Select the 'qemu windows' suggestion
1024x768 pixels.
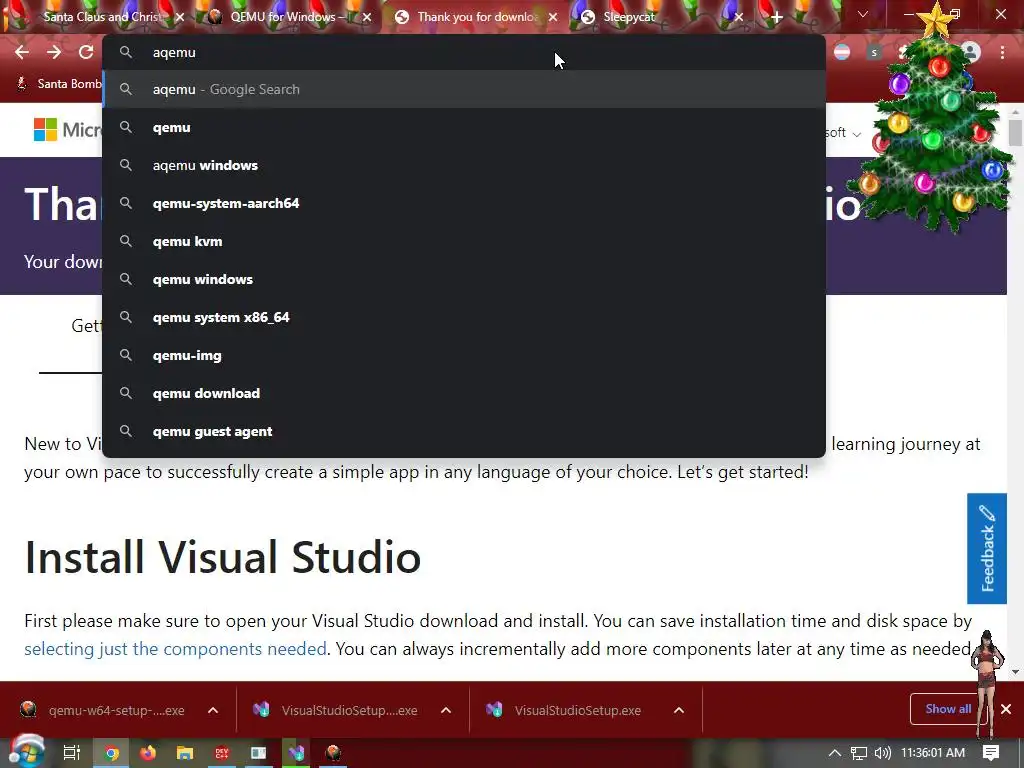[x=464, y=279]
